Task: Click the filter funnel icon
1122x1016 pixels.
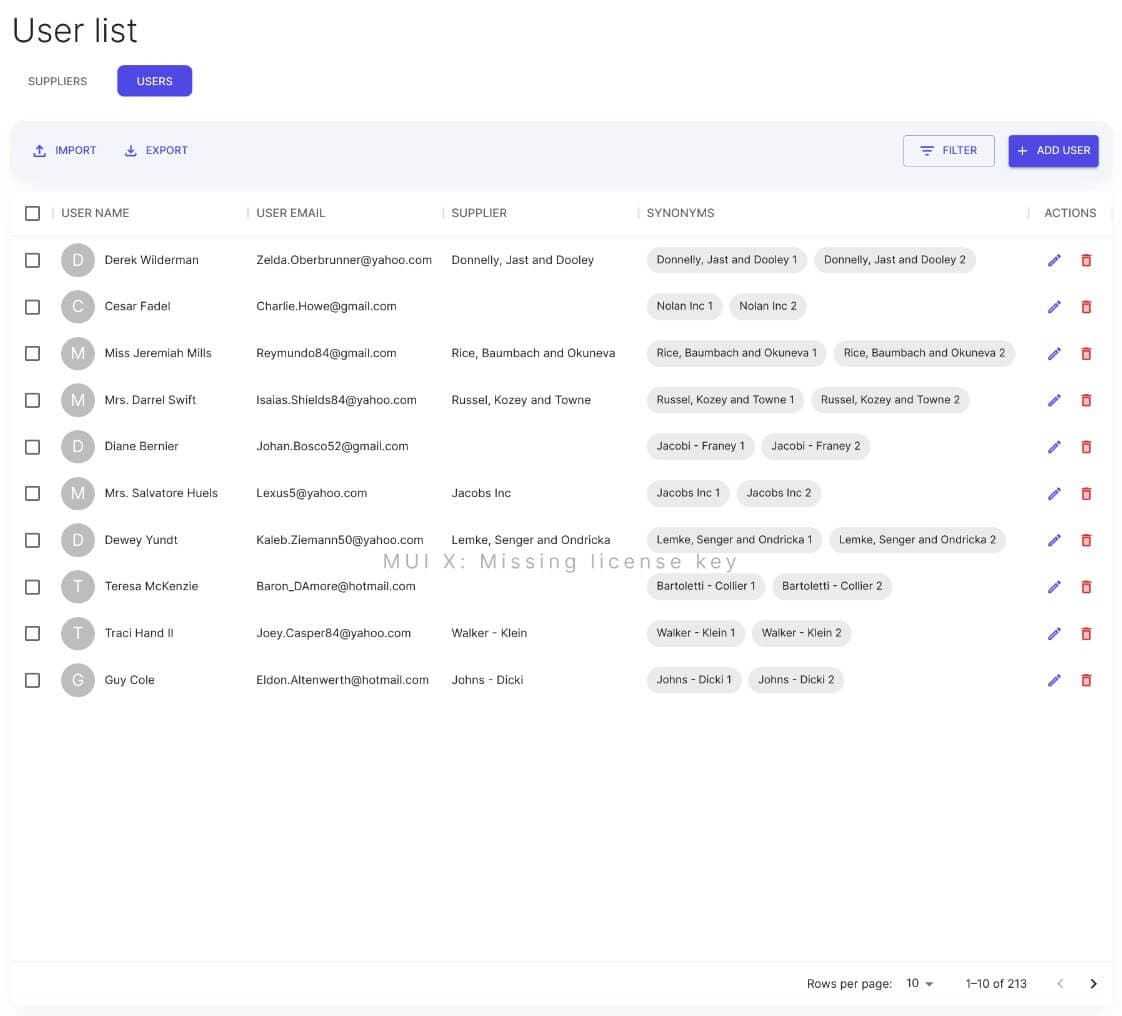Action: click(925, 150)
